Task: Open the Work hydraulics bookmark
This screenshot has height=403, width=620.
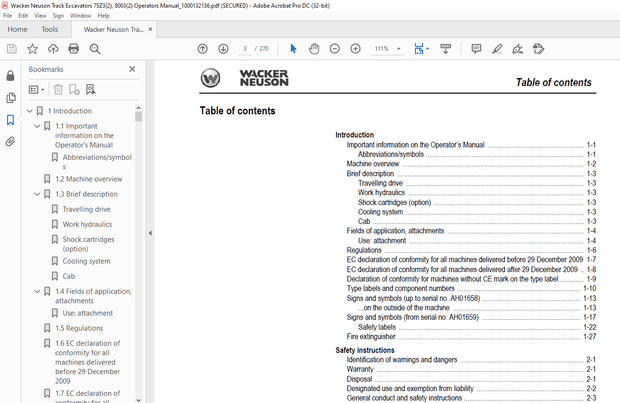Action: tap(87, 224)
